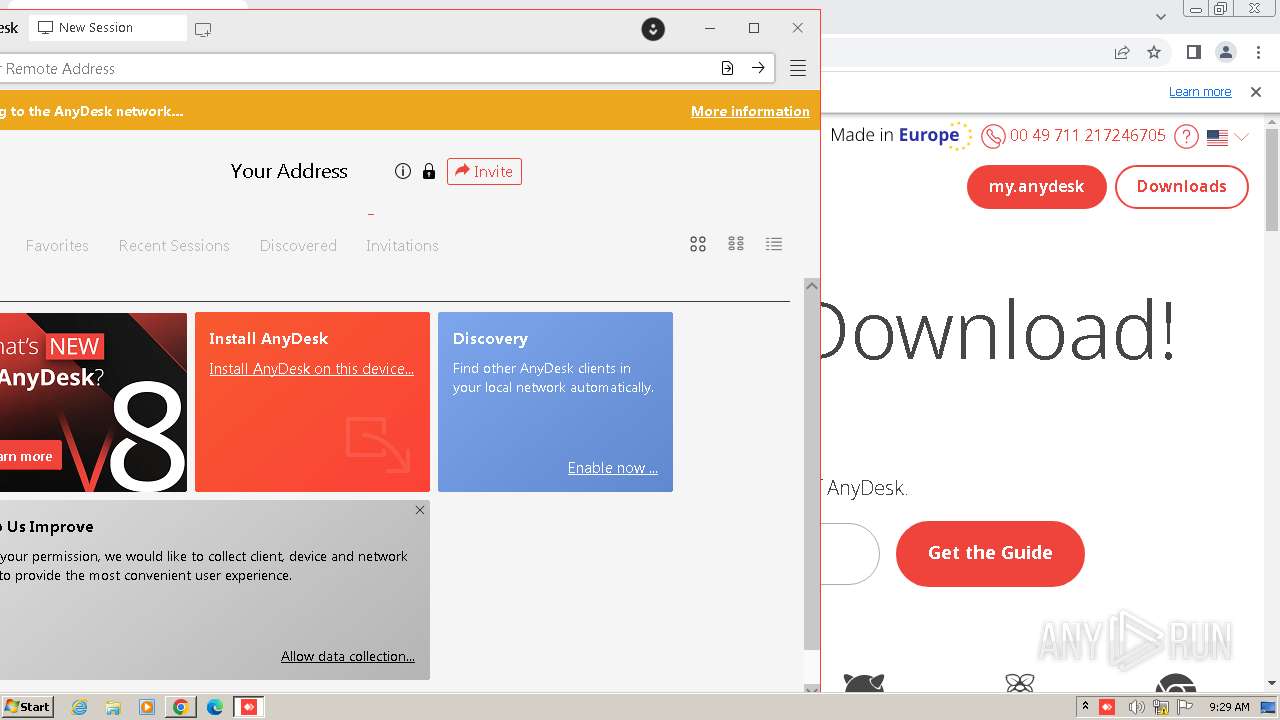Switch to AnyDesk from the taskbar
This screenshot has height=720, width=1280.
tap(249, 707)
